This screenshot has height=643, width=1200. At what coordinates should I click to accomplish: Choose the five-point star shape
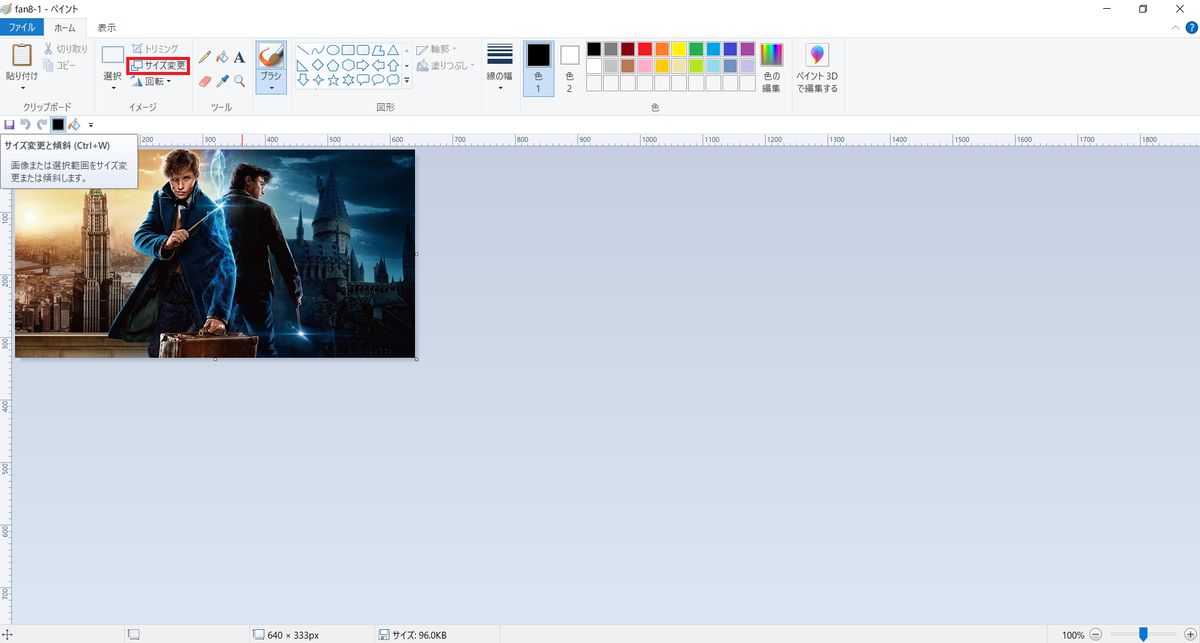coord(332,80)
